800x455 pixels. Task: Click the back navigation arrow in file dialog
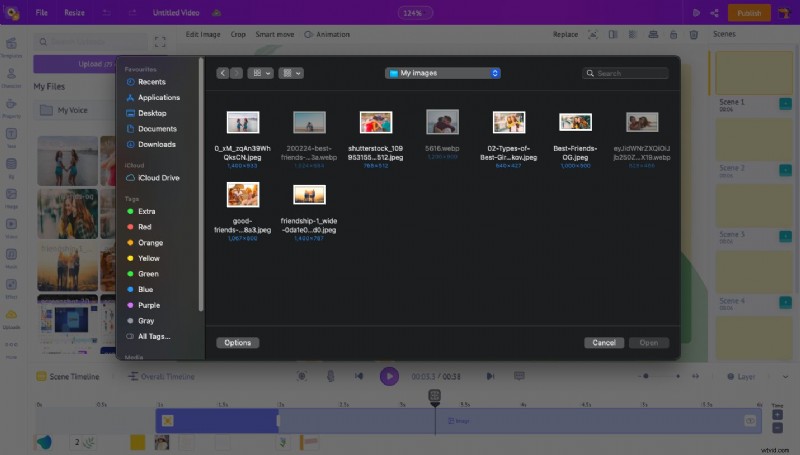tap(223, 73)
